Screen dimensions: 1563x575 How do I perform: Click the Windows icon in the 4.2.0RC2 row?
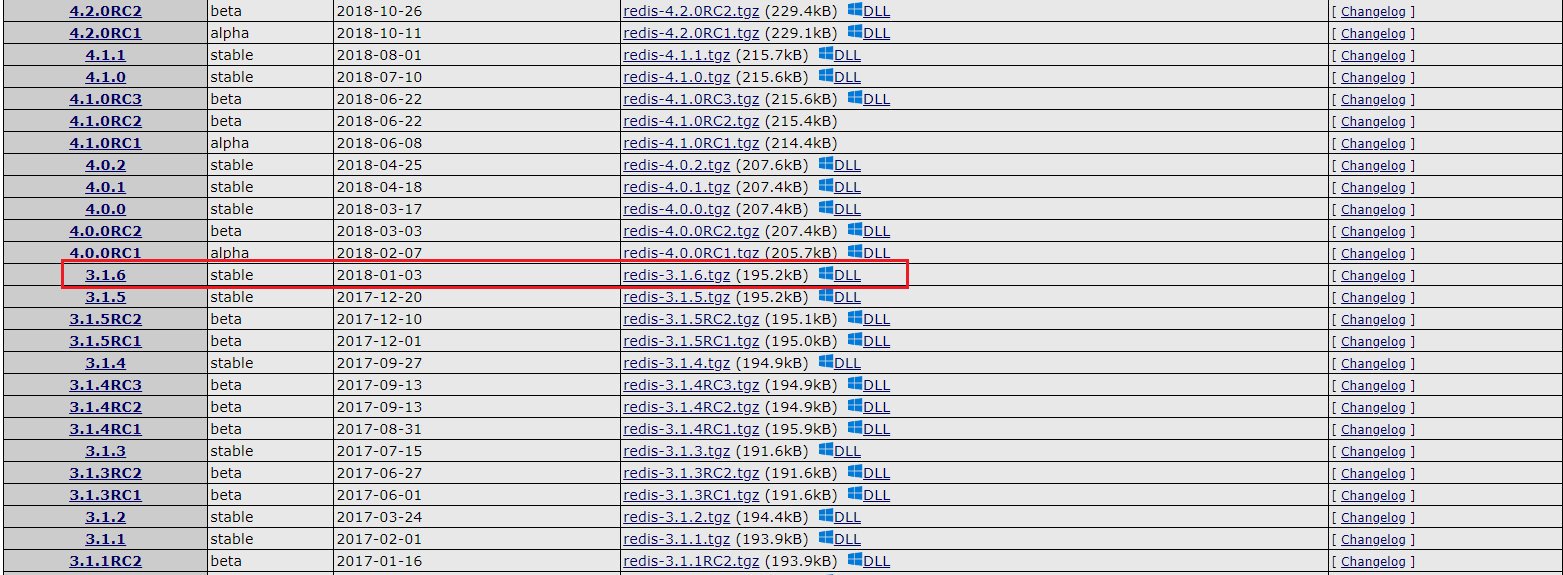tap(855, 9)
